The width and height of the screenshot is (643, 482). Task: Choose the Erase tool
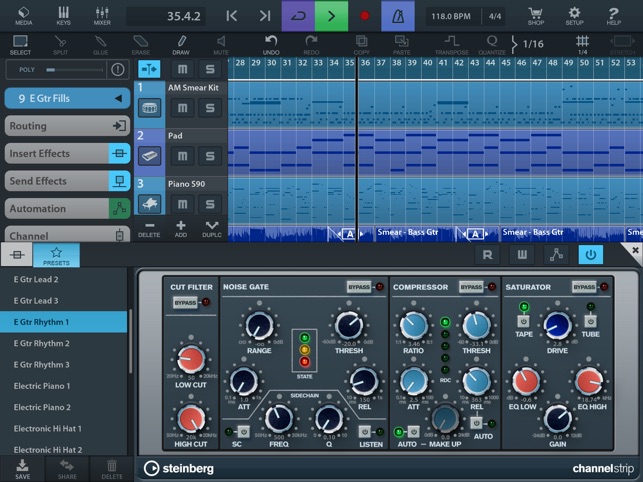[141, 44]
